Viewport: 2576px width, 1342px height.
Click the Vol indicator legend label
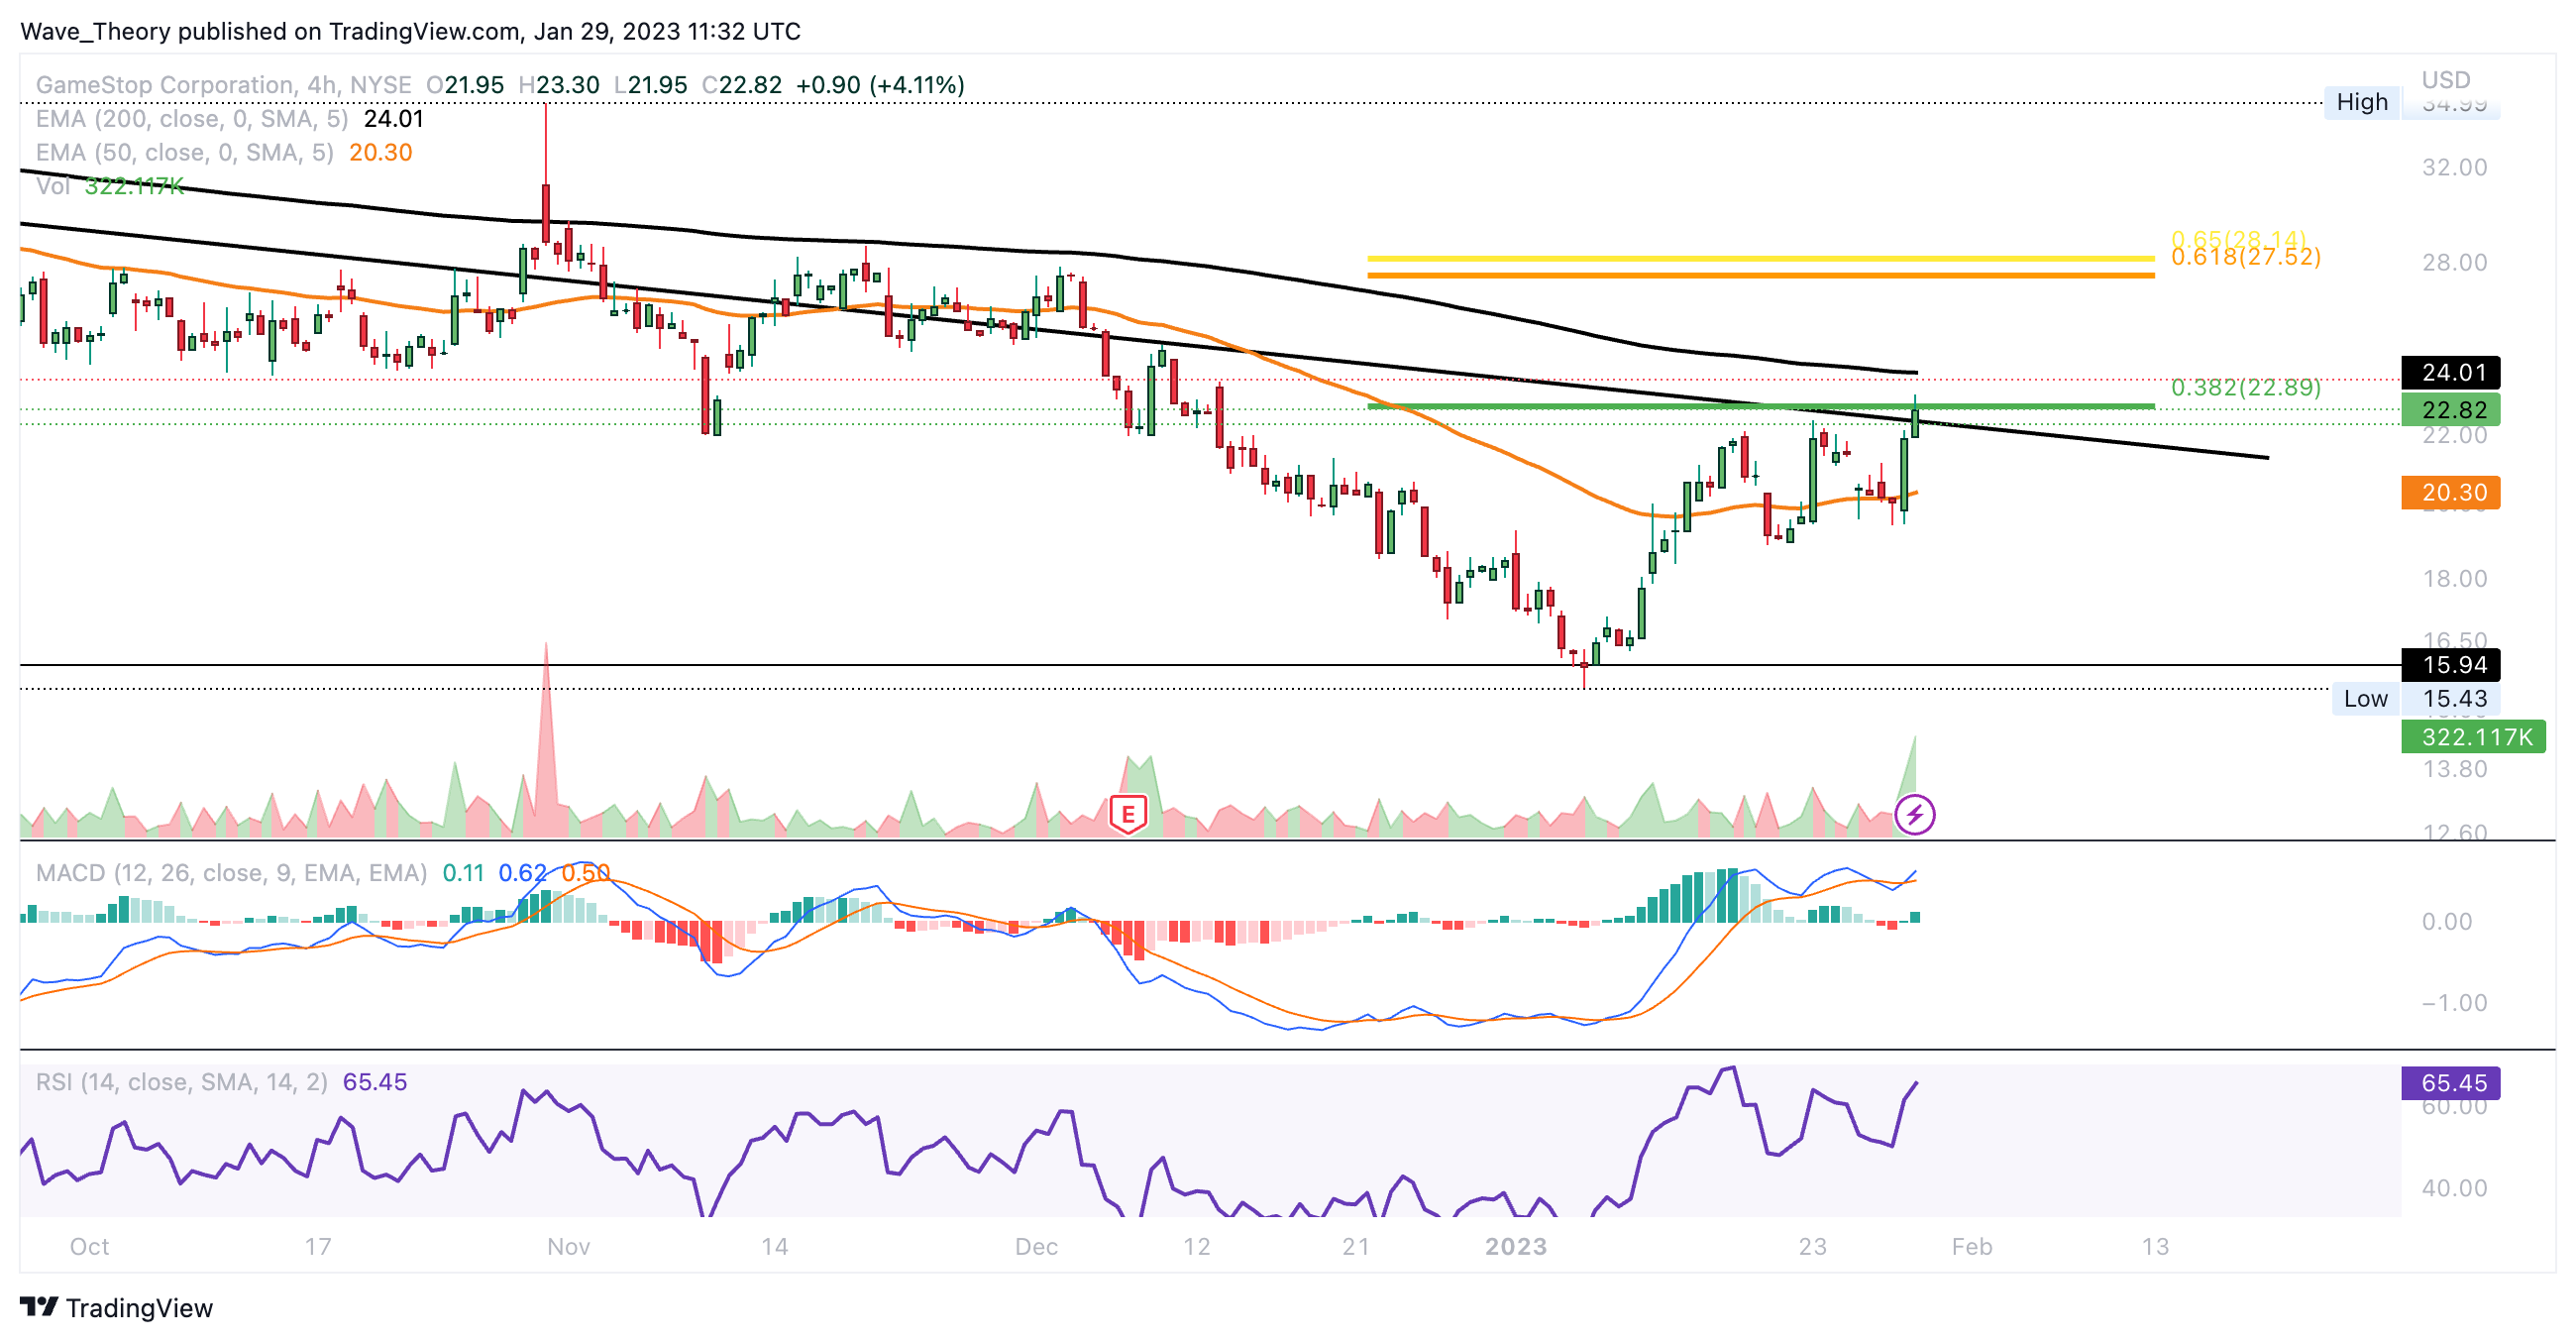click(52, 187)
